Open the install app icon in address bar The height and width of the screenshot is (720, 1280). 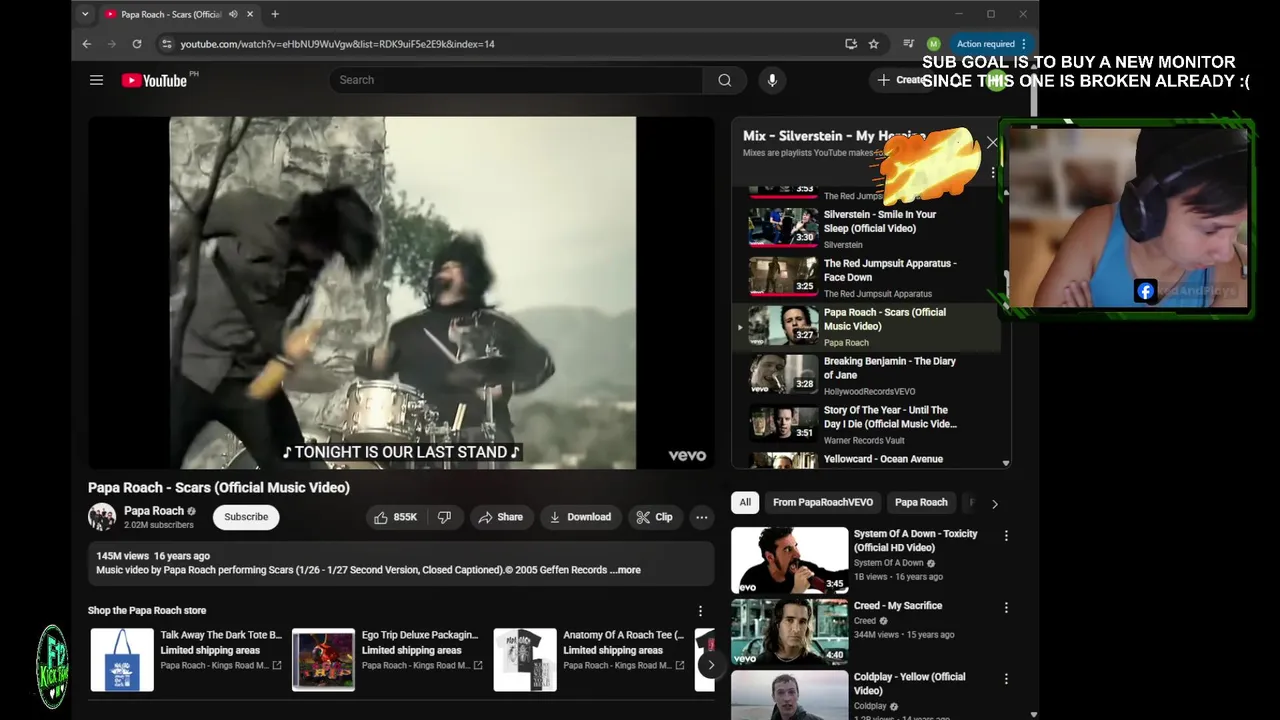pyautogui.click(x=850, y=44)
